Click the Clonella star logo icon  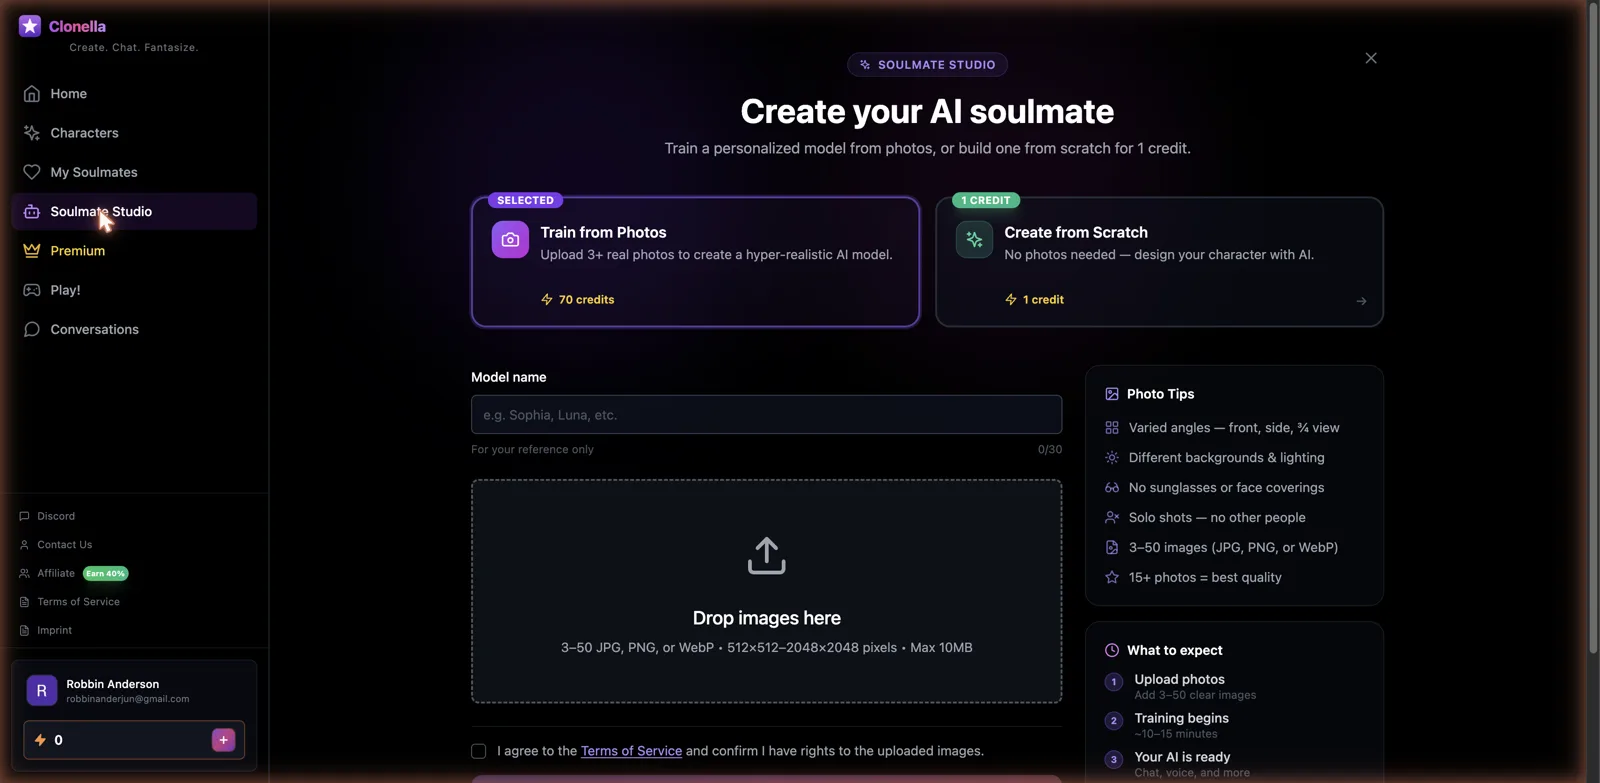click(x=30, y=26)
